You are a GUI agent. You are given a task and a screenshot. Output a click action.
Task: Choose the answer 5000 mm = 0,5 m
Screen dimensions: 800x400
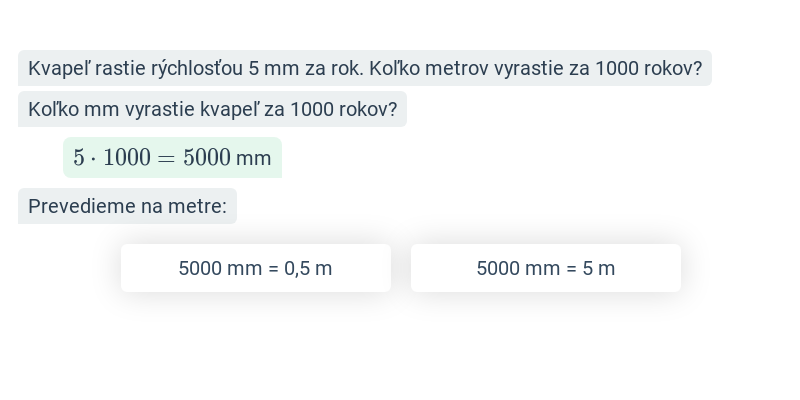pos(256,268)
